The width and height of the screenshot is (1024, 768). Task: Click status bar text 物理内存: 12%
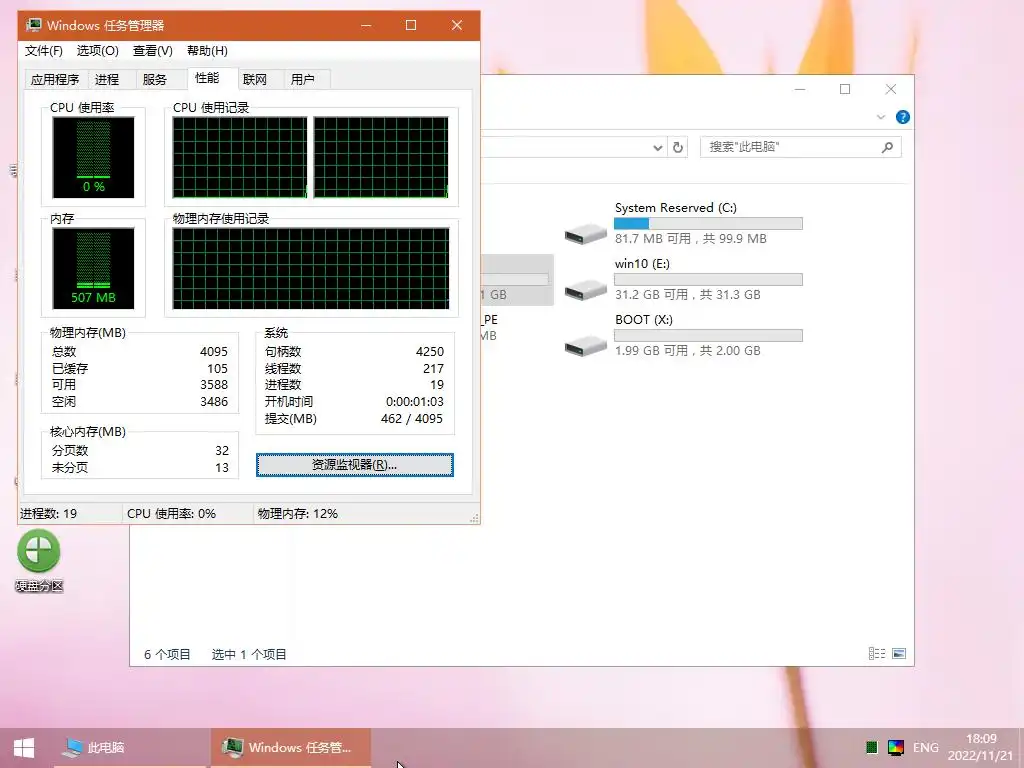298,514
